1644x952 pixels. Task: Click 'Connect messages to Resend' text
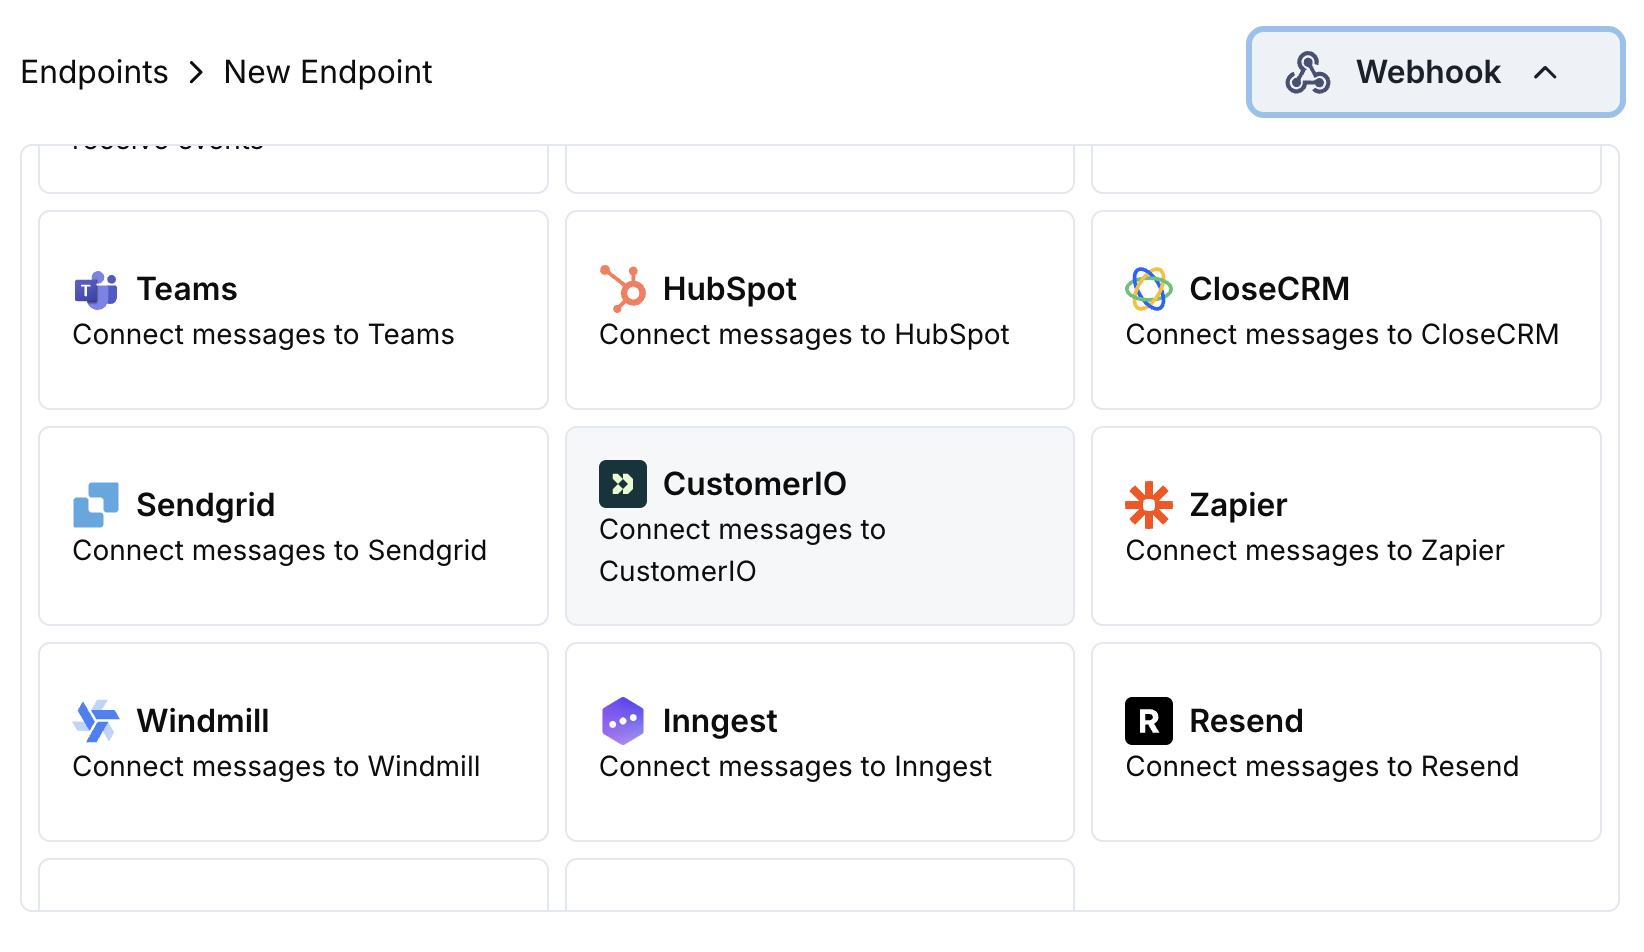[x=1323, y=767]
